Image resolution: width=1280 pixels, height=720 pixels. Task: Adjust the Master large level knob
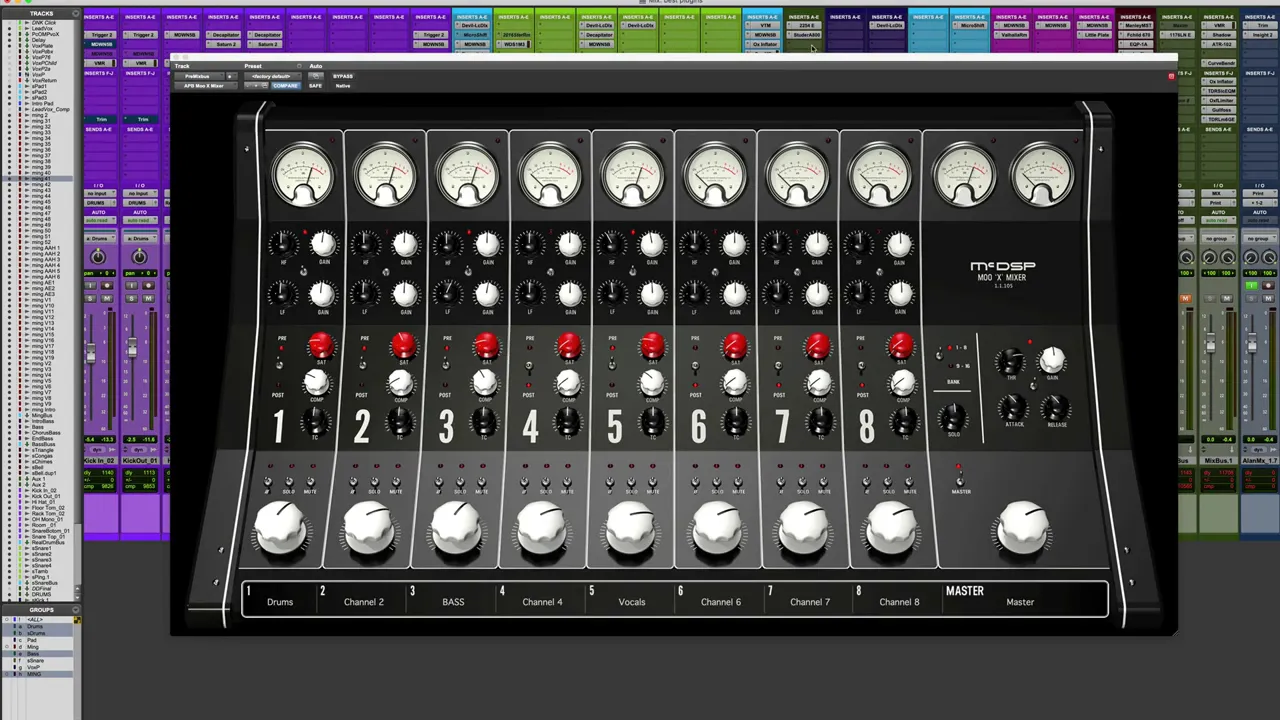click(x=1022, y=528)
